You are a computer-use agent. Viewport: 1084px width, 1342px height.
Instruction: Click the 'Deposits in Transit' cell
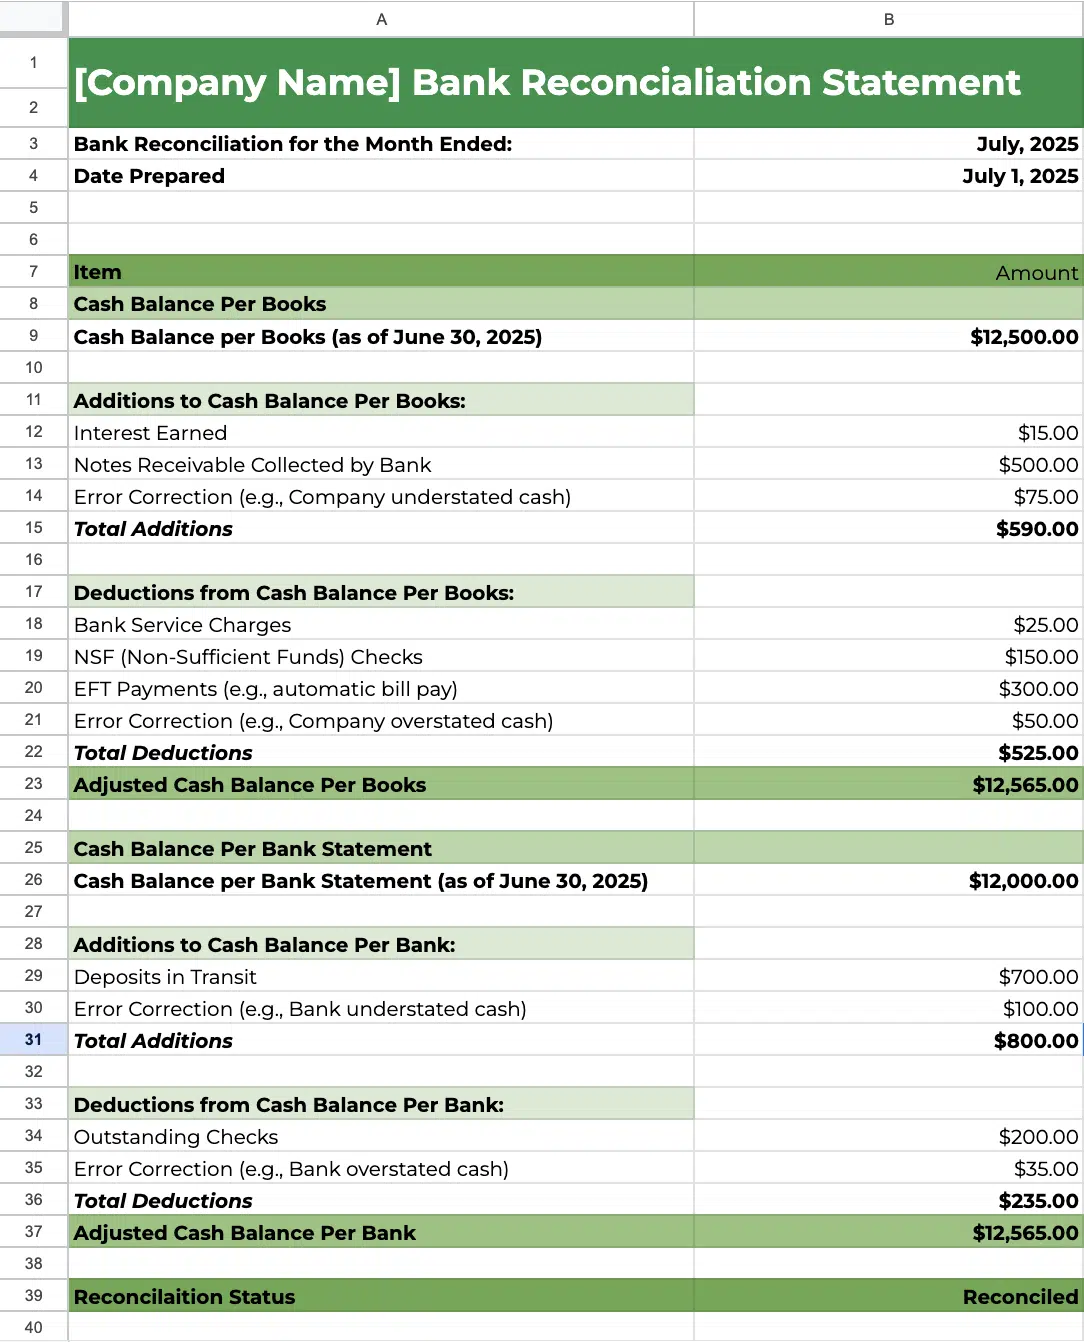pos(381,976)
